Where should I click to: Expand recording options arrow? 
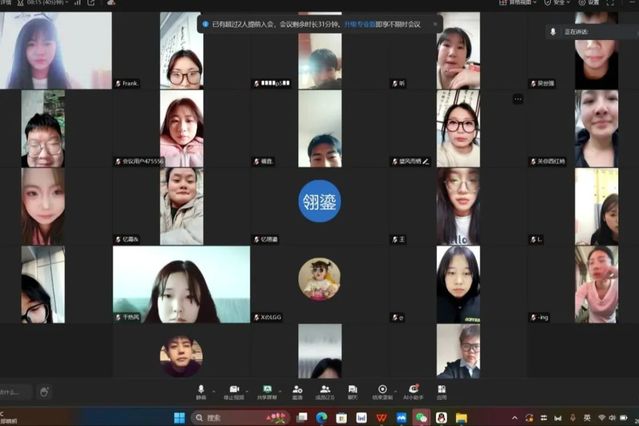(x=395, y=391)
